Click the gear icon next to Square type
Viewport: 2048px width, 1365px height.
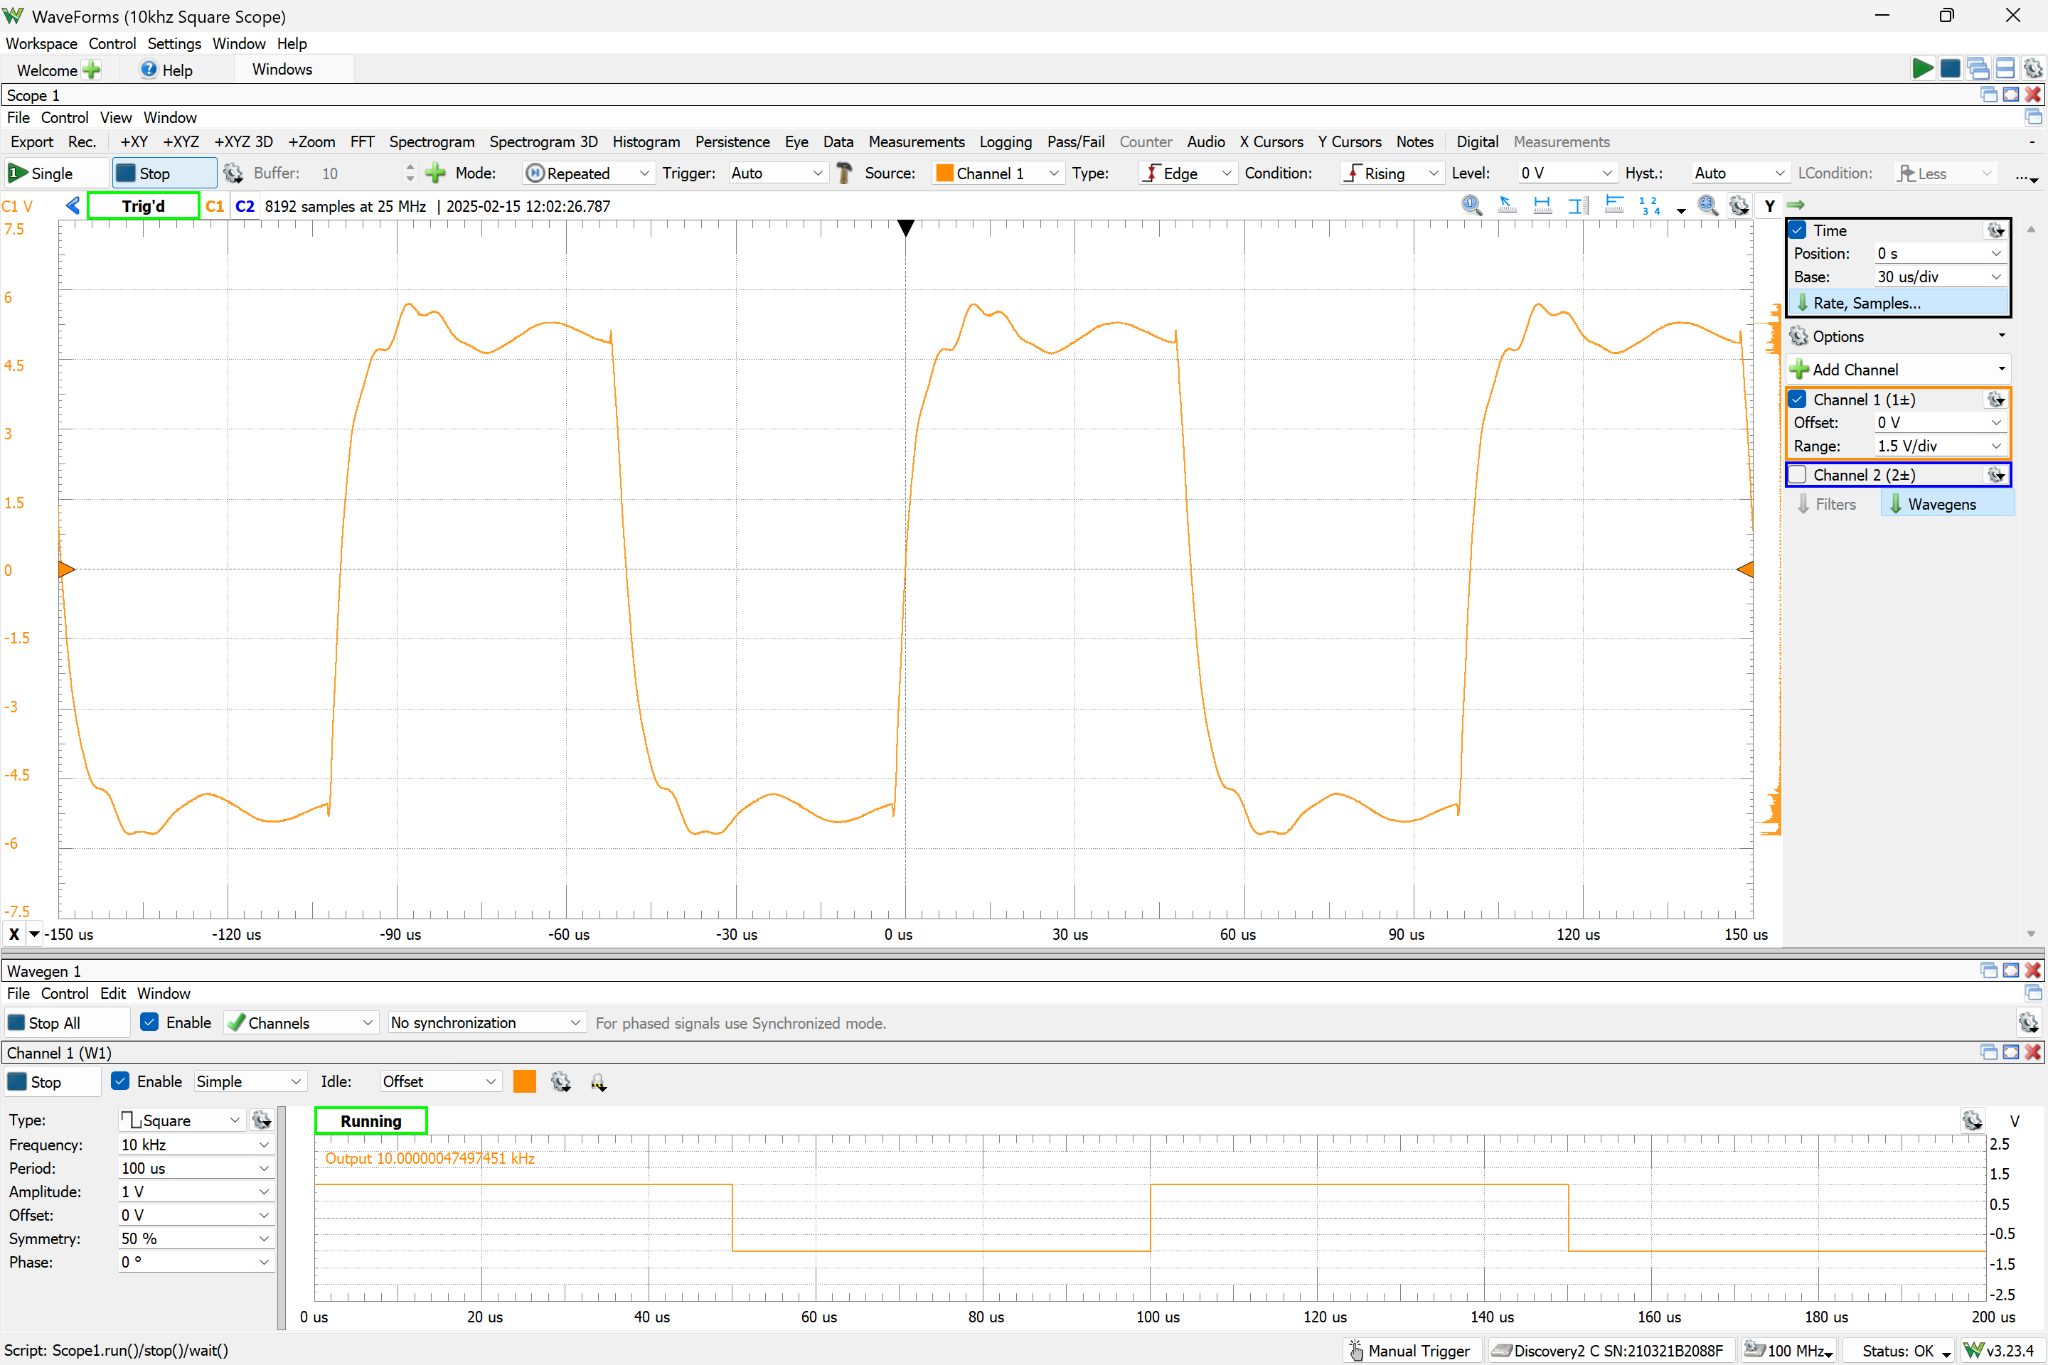262,1120
